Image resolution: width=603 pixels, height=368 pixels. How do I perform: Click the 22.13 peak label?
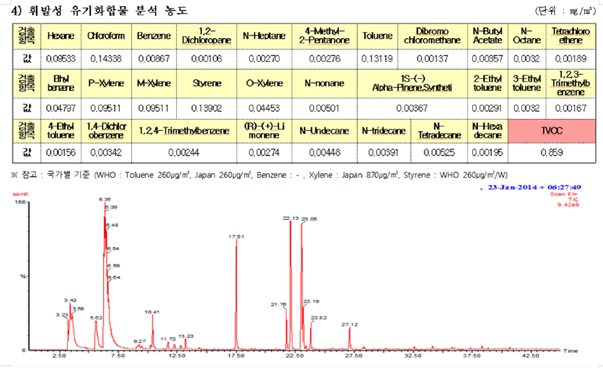coord(291,218)
